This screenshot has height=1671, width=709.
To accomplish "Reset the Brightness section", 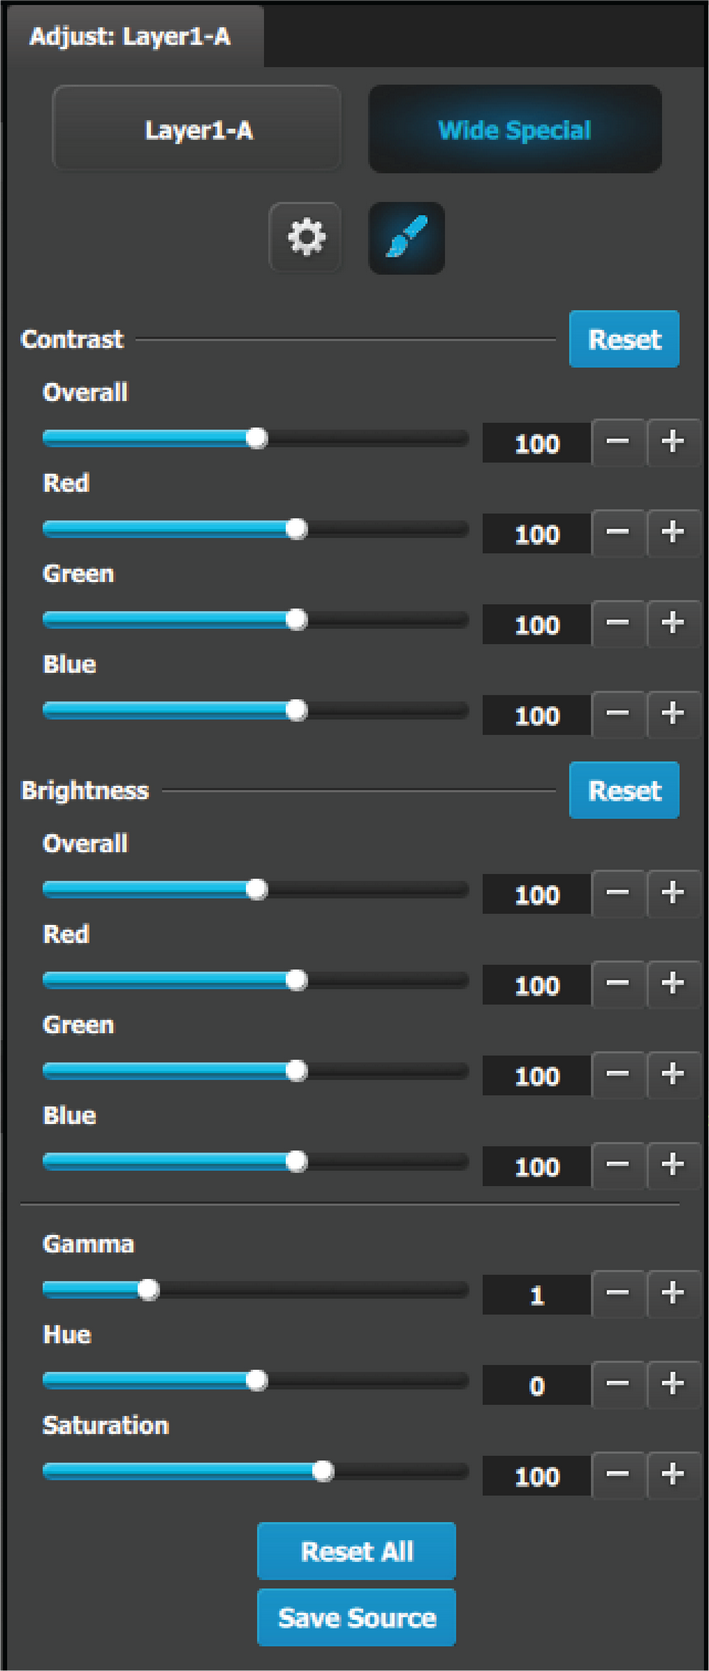I will (624, 790).
